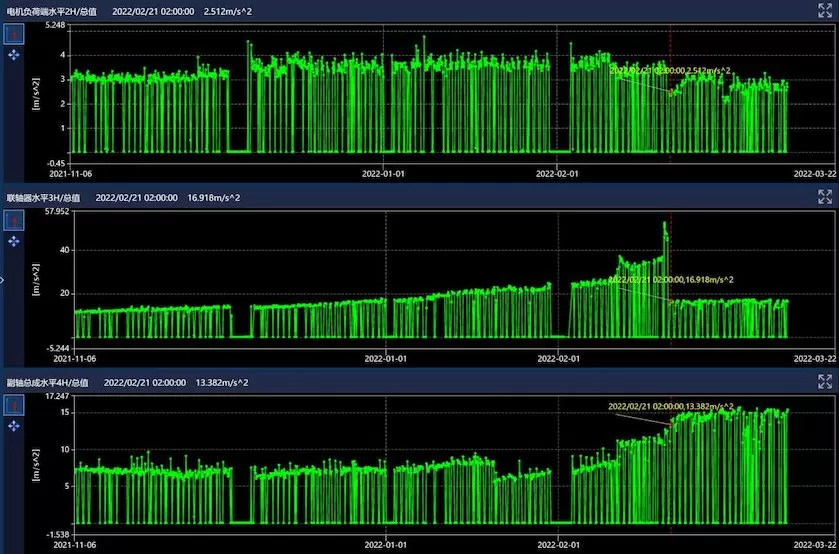Viewport: 839px width, 554px height.
Task: Click the 2.512m/s^2 data point marker
Action: 670,92
